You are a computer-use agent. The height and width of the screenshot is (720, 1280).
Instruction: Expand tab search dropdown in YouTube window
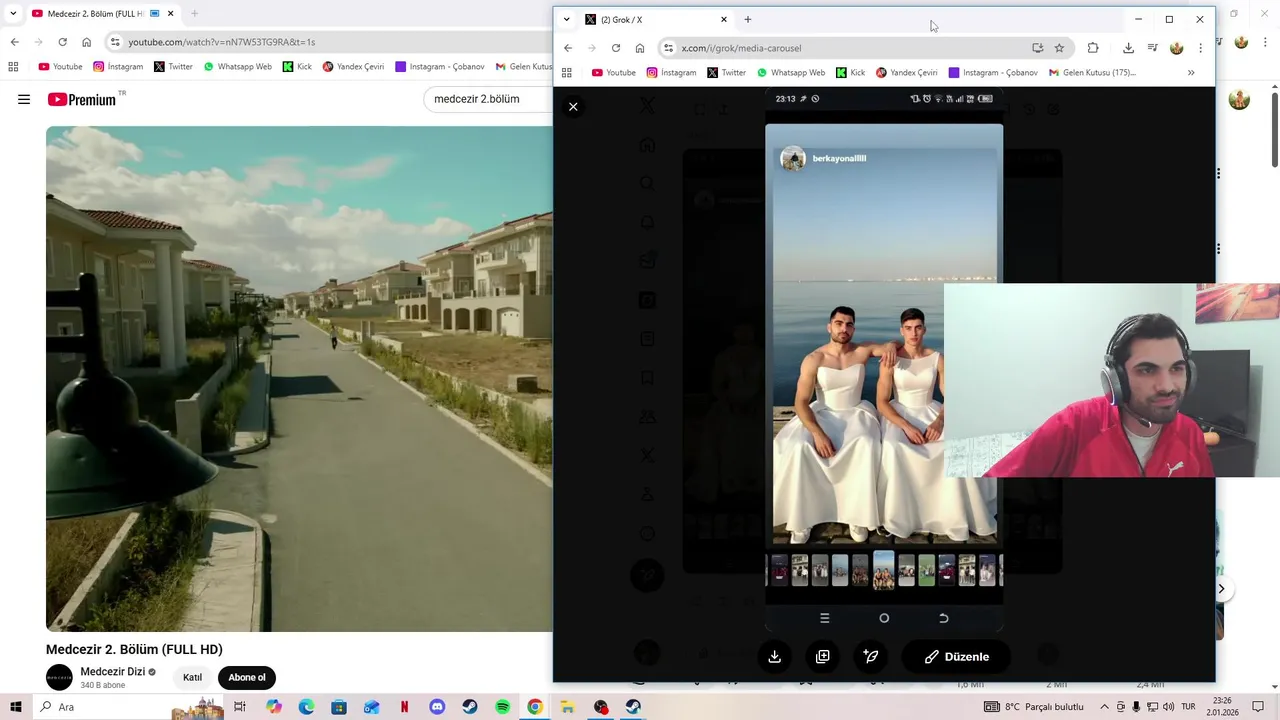point(13,14)
